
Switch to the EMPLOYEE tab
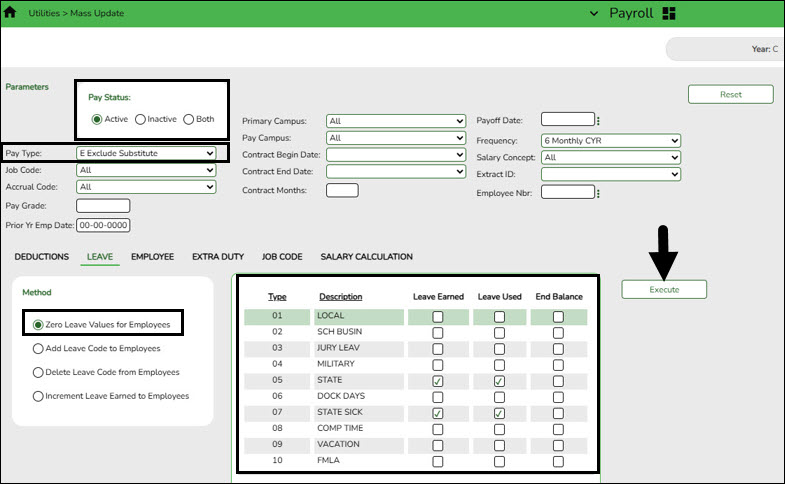153,257
